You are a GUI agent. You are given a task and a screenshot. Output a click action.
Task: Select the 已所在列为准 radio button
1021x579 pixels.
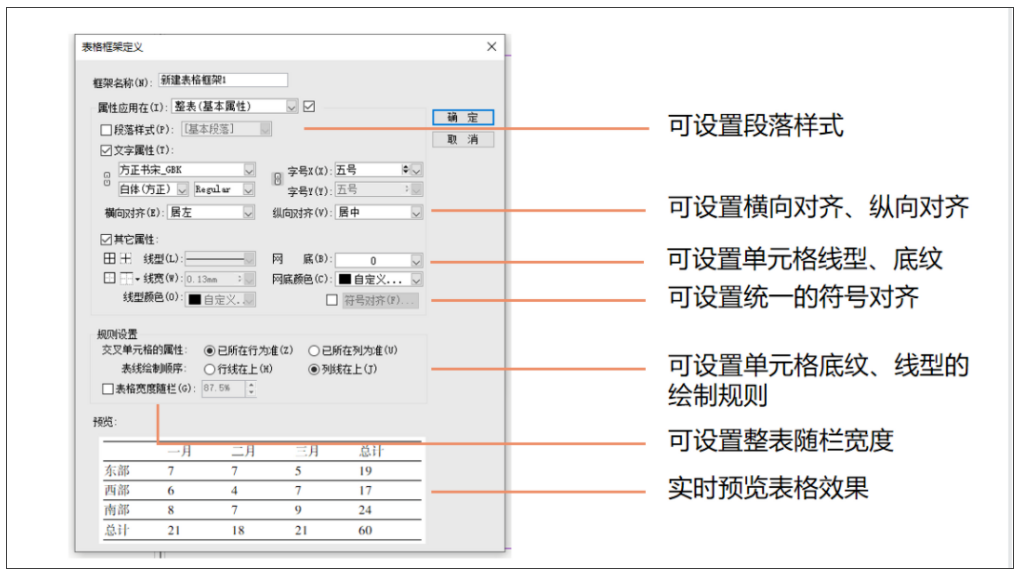[314, 351]
